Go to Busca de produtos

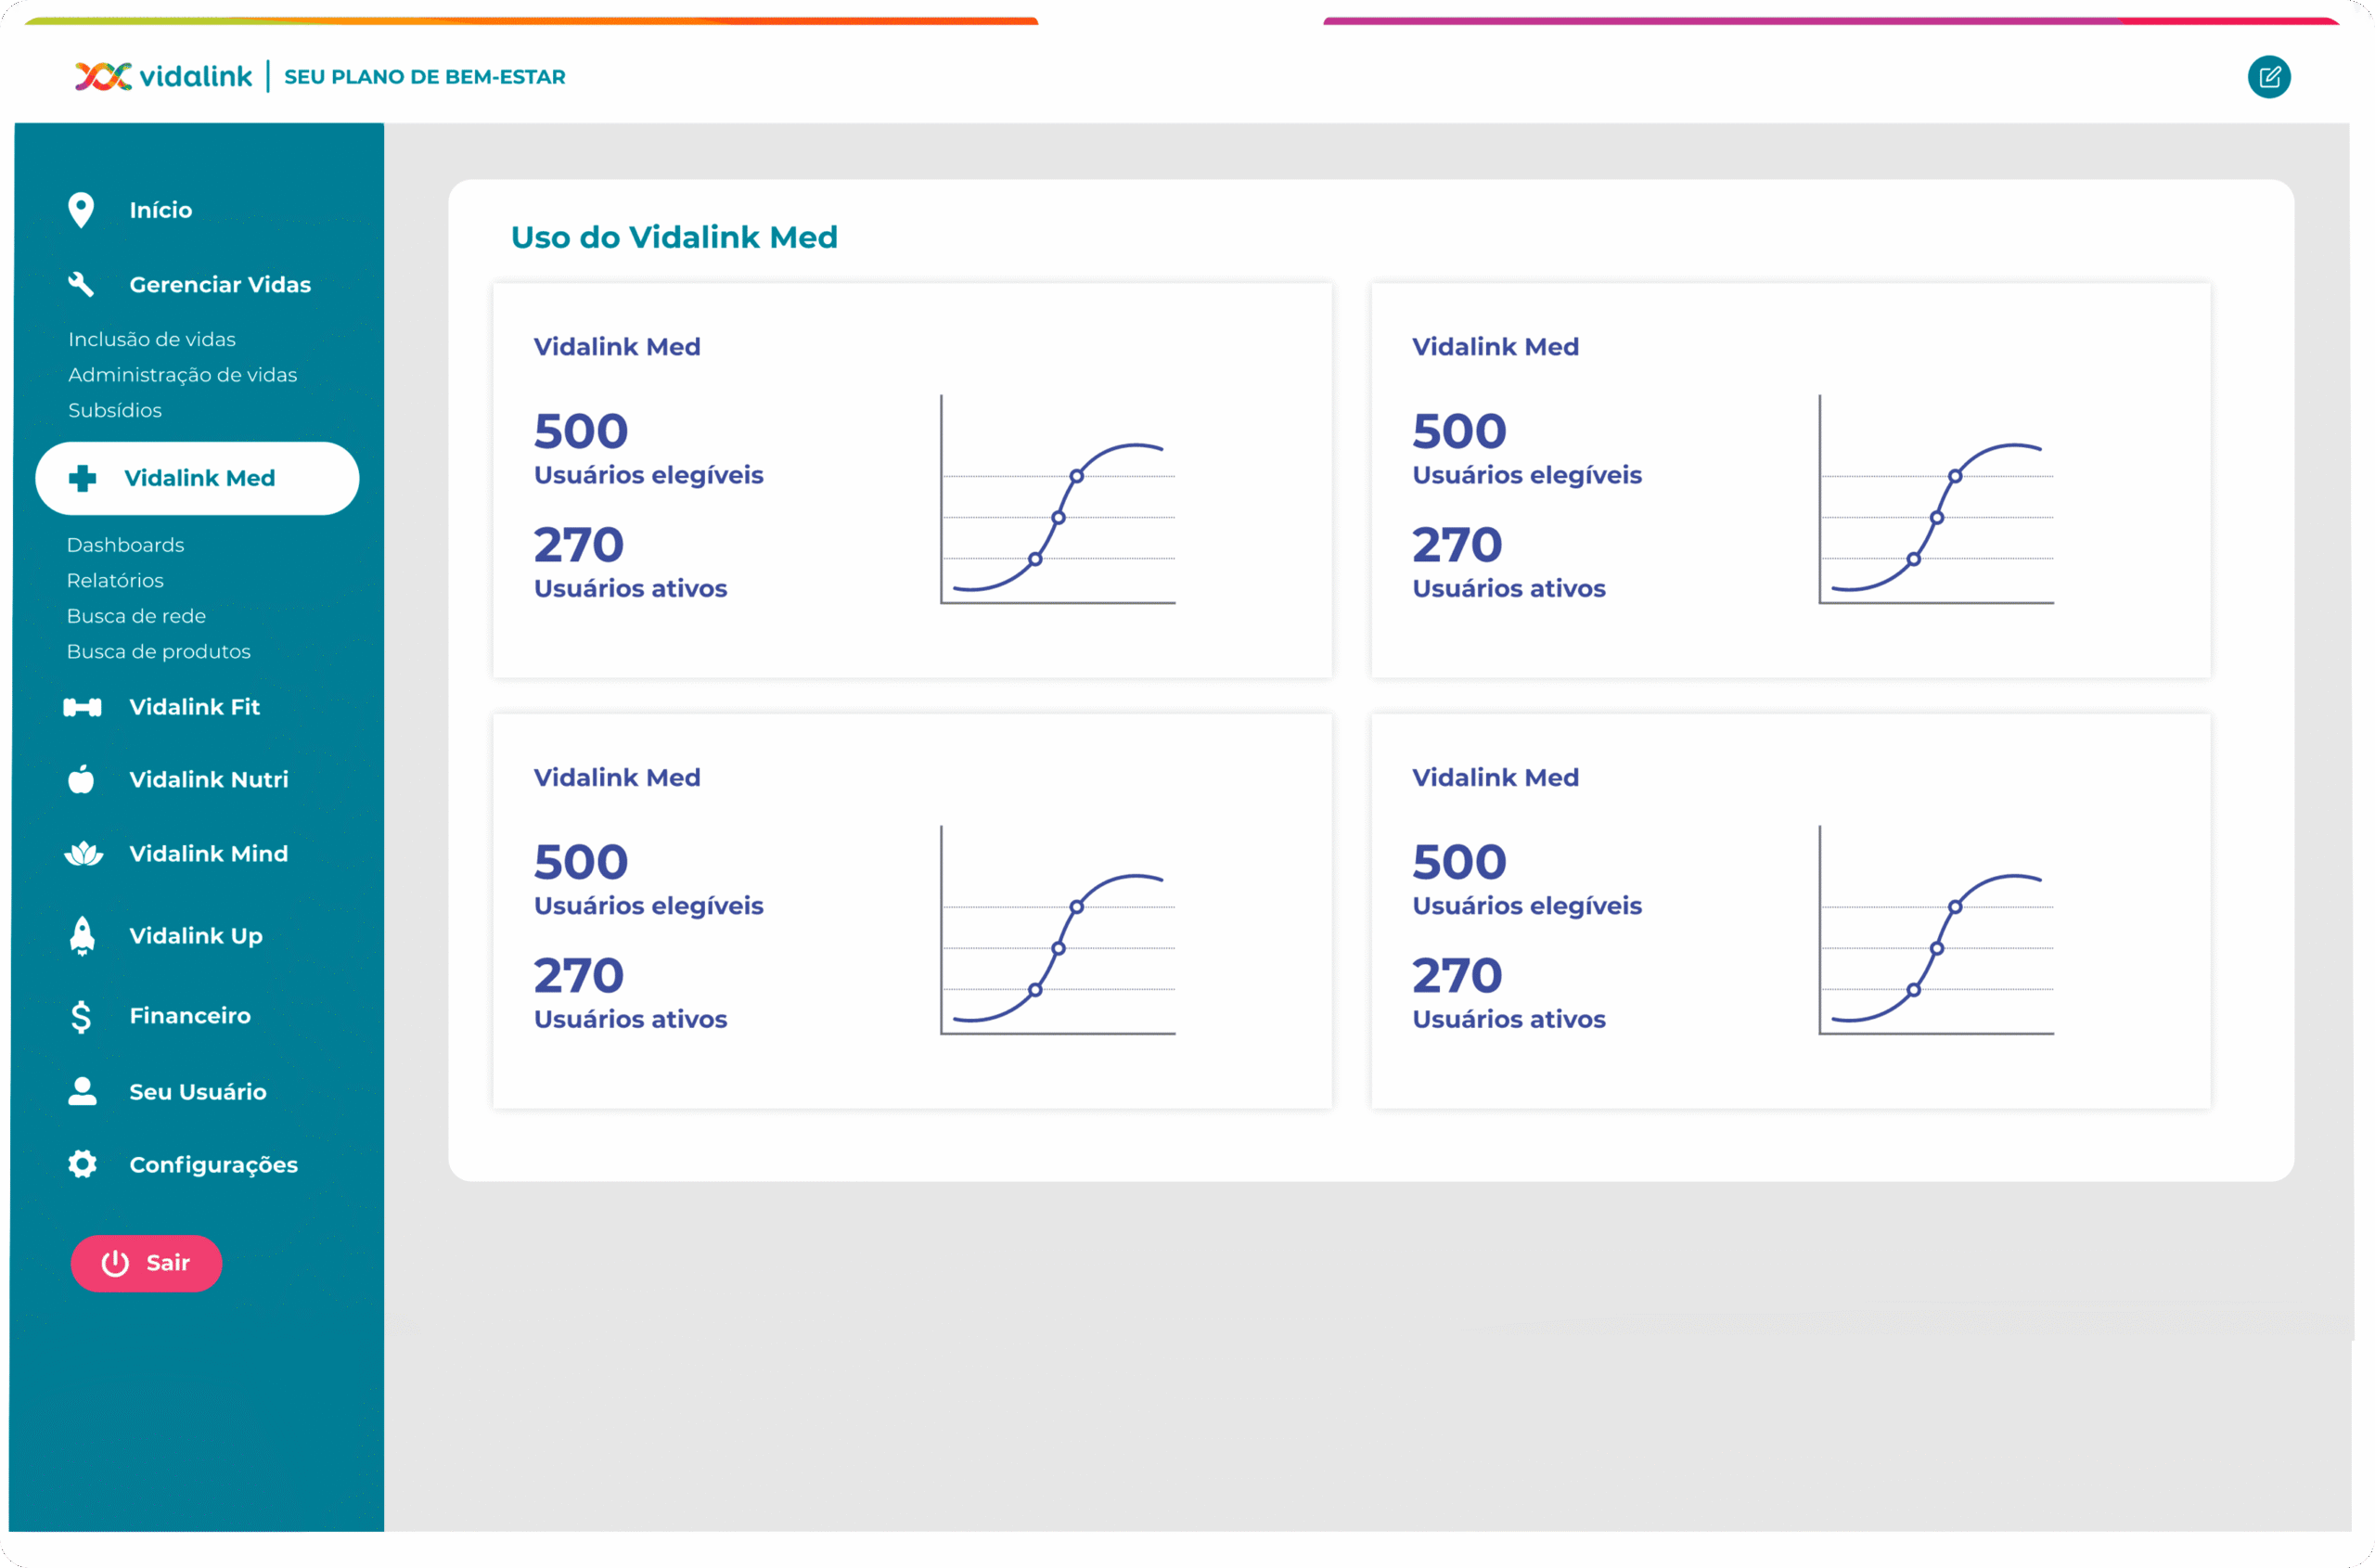pos(158,652)
